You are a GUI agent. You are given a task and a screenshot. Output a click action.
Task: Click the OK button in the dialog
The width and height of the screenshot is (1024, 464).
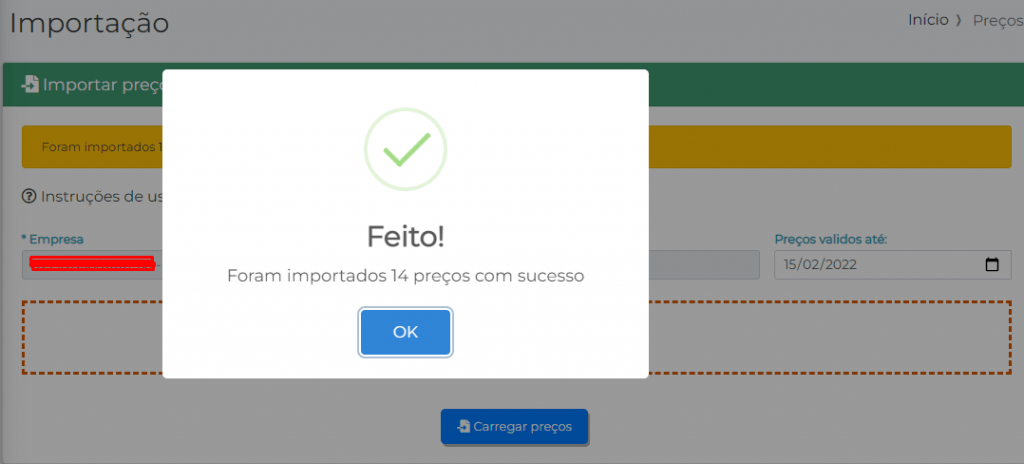tap(405, 333)
